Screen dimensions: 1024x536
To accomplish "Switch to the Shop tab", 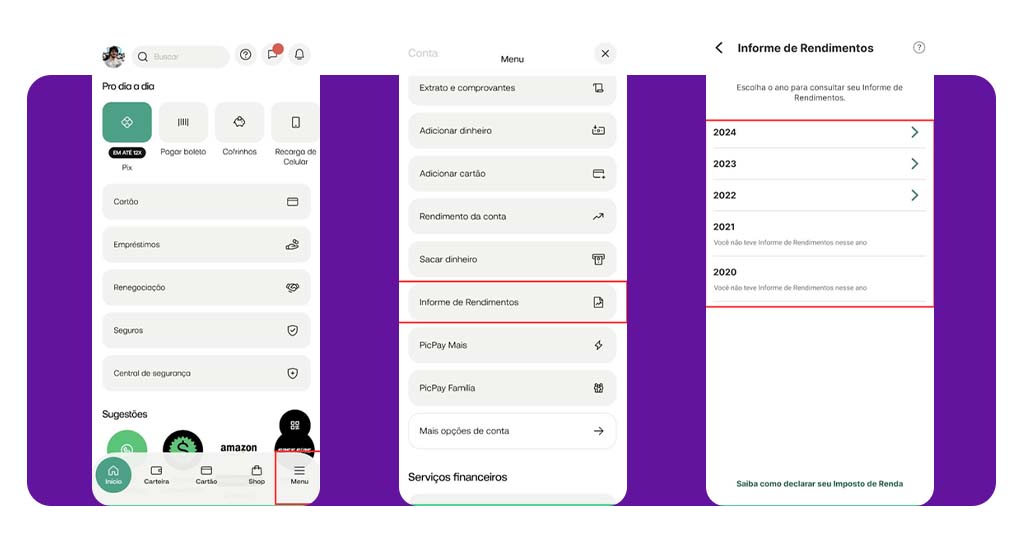I will pyautogui.click(x=257, y=475).
